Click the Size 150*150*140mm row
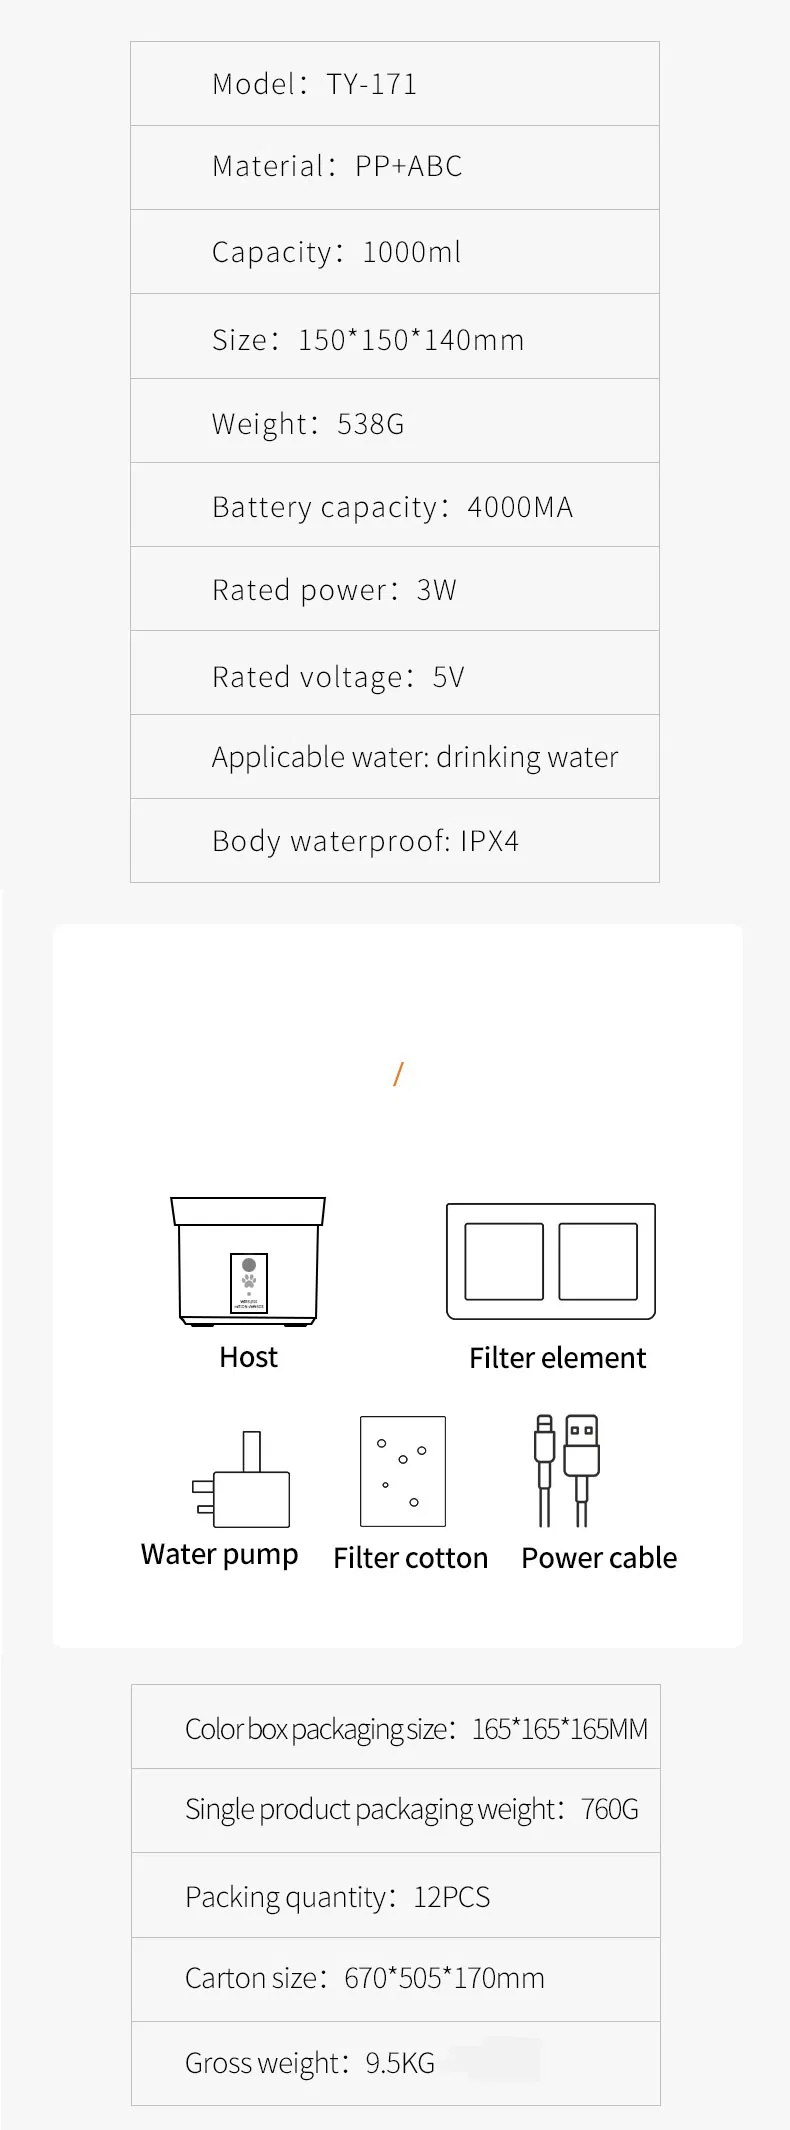This screenshot has height=2130, width=790. [395, 339]
